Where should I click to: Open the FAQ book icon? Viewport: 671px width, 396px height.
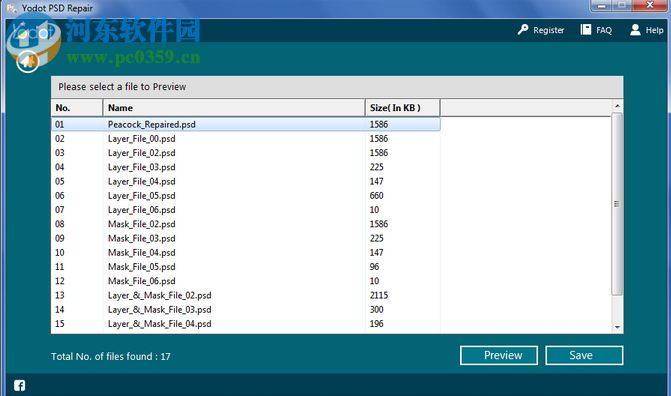585,30
